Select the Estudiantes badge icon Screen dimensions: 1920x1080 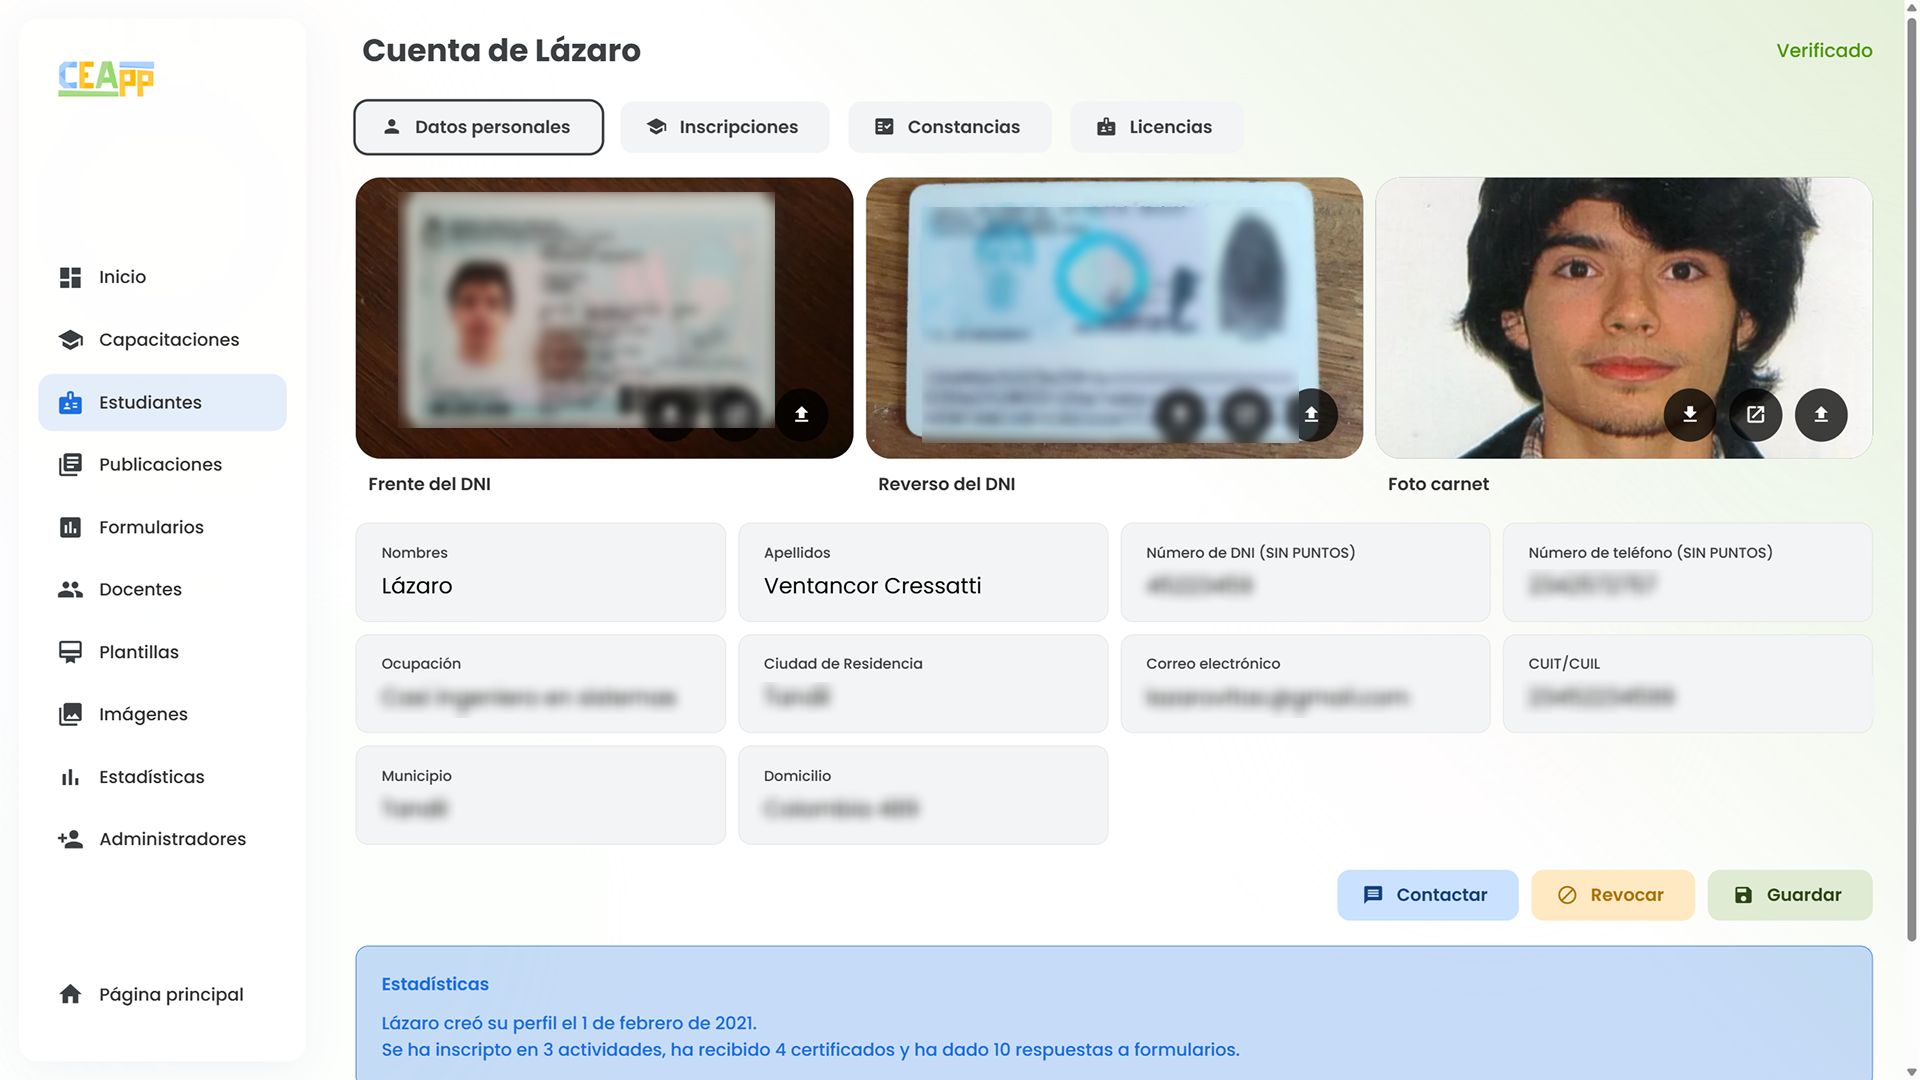pyautogui.click(x=70, y=402)
